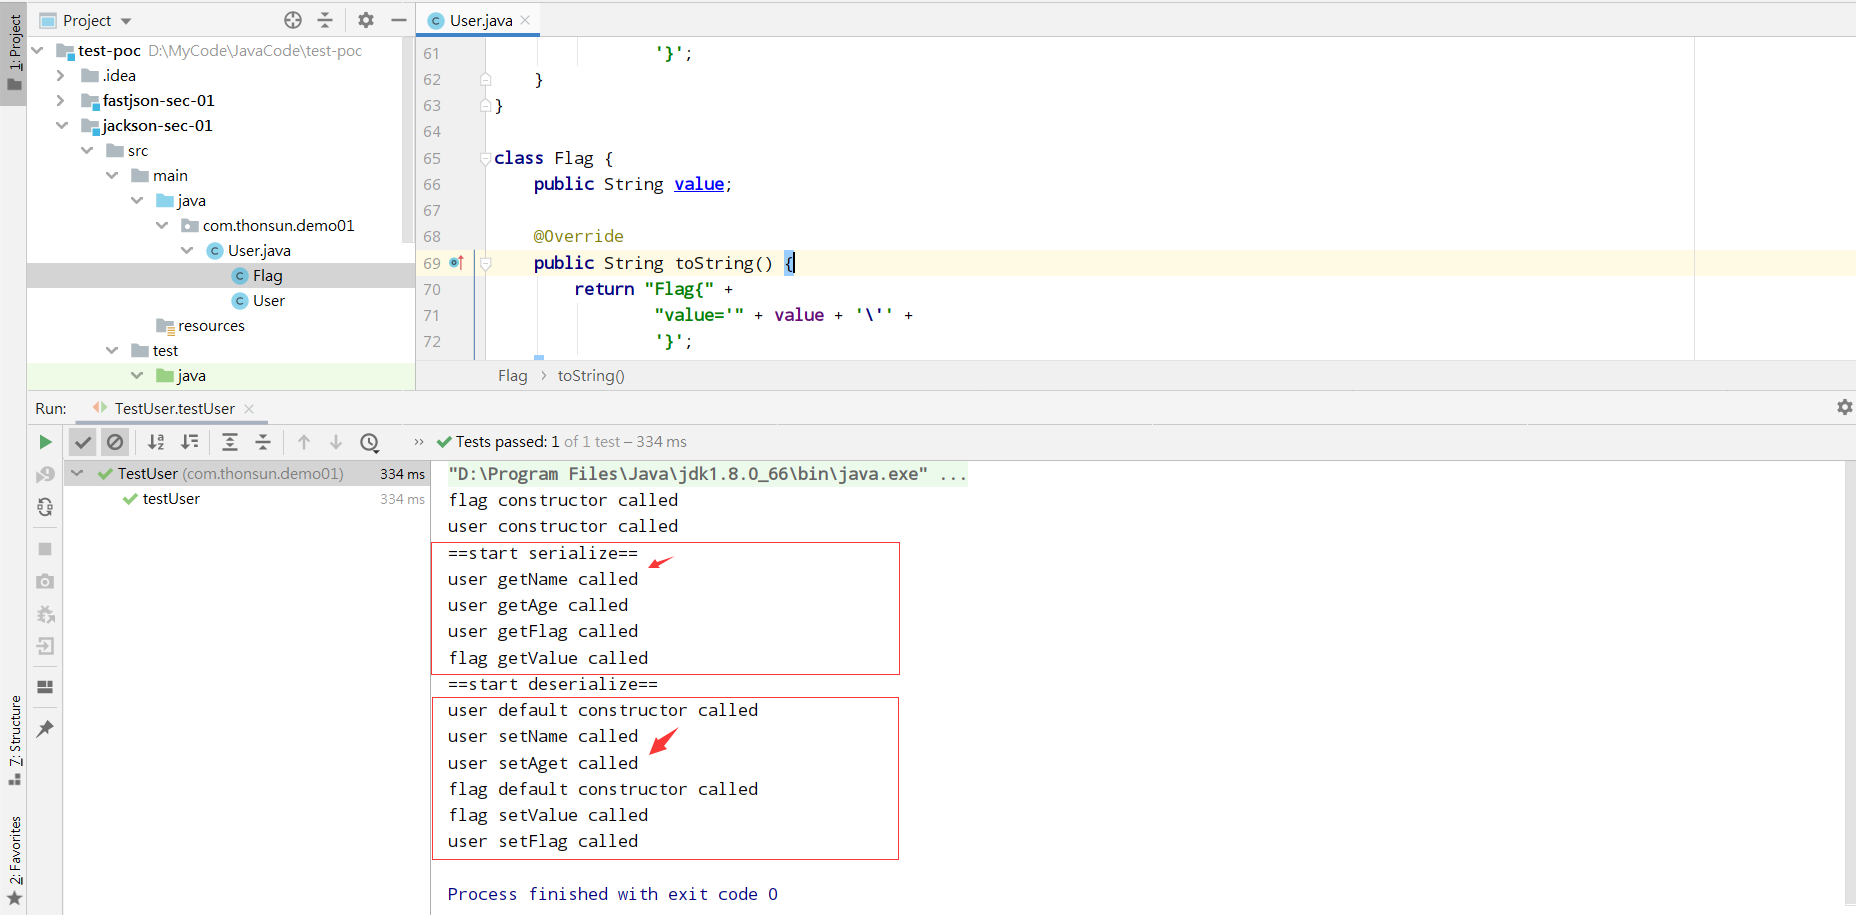Go to next failed test
Viewport: 1856px width, 915px height.
[x=336, y=442]
